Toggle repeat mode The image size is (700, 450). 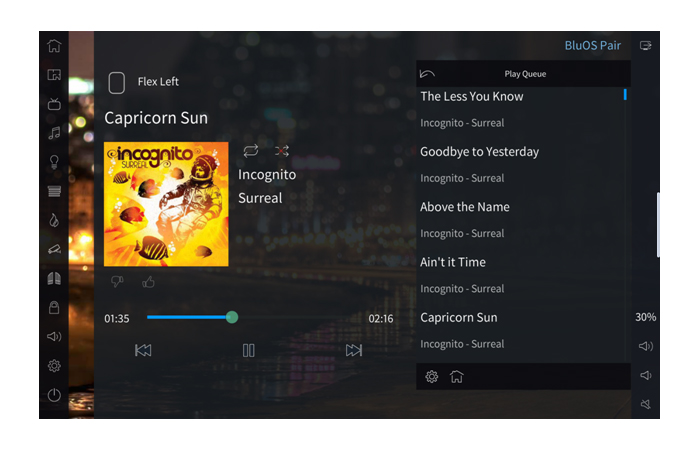coord(251,151)
